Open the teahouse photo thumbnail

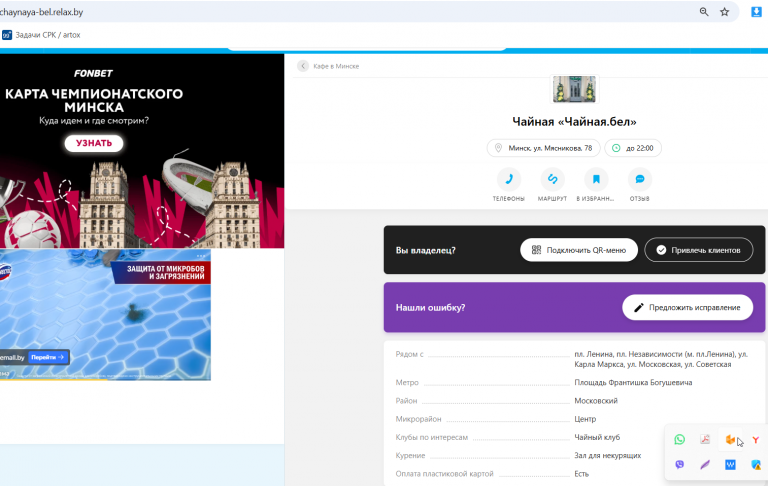(x=574, y=89)
